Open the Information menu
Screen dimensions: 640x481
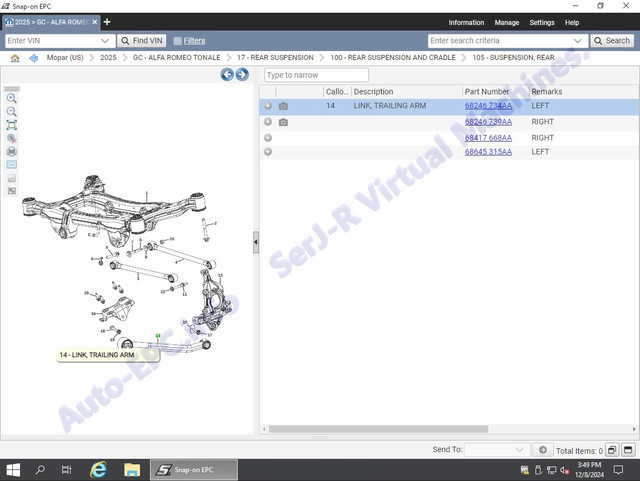[466, 22]
